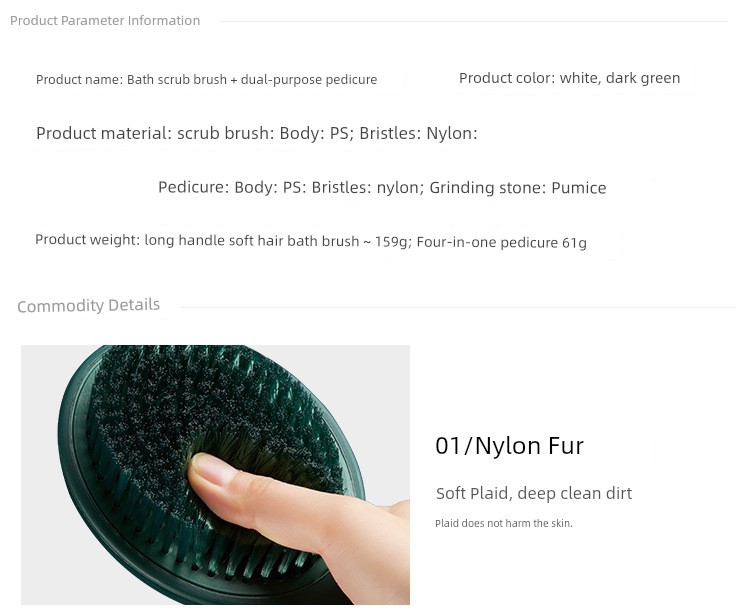This screenshot has height=611, width=750.
Task: Click the 'Grinding stone: Pumice' text
Action: pos(518,188)
